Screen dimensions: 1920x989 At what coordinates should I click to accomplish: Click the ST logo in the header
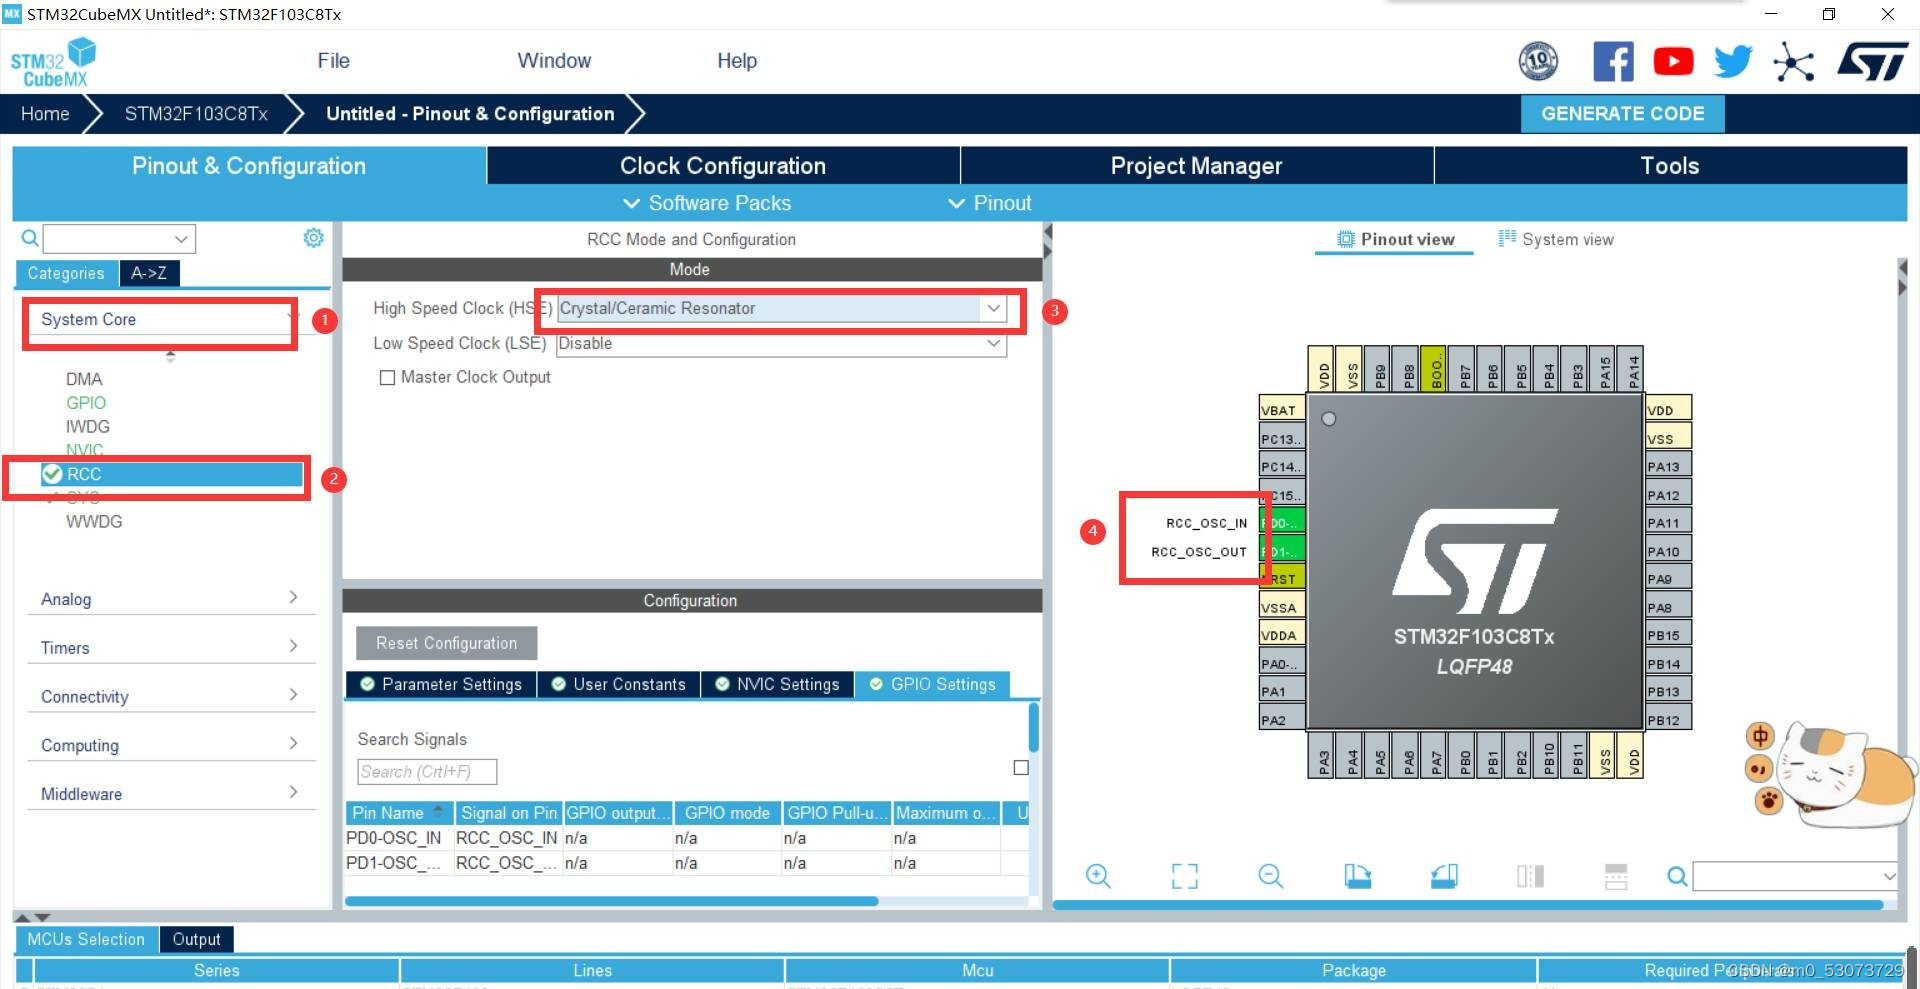click(x=1872, y=62)
